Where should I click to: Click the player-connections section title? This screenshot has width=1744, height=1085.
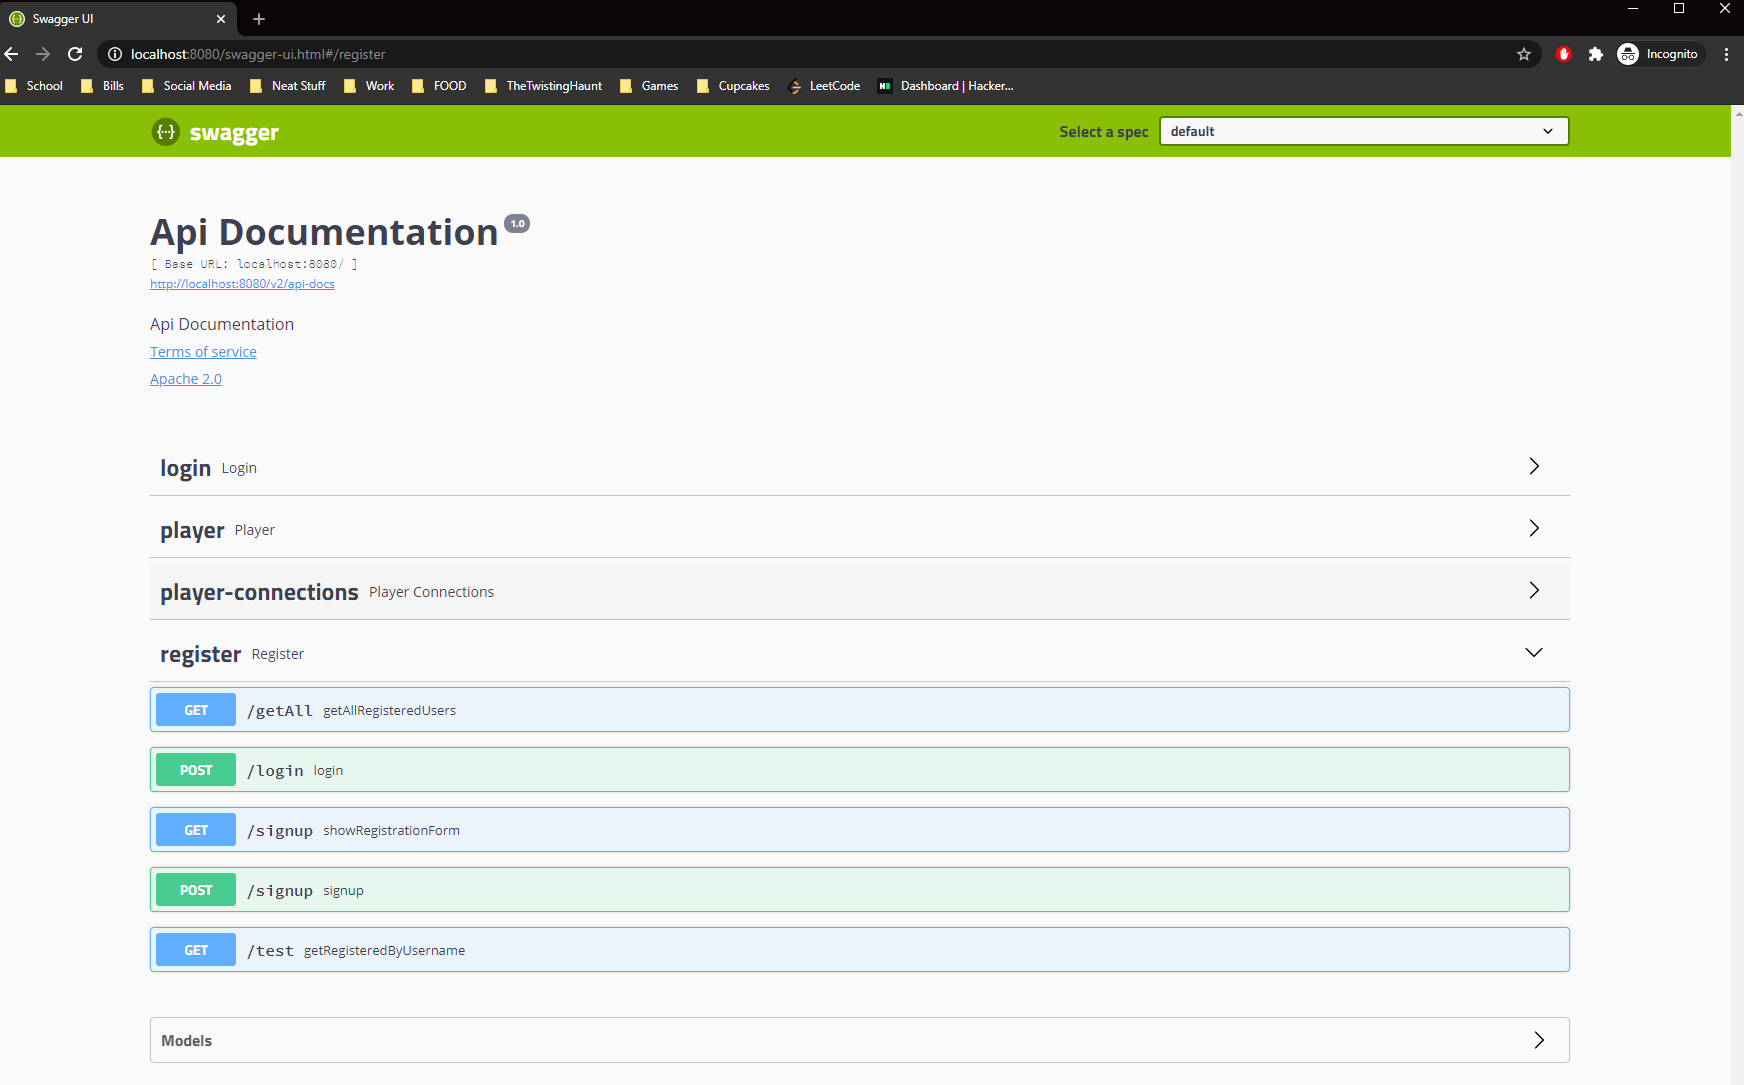point(259,592)
